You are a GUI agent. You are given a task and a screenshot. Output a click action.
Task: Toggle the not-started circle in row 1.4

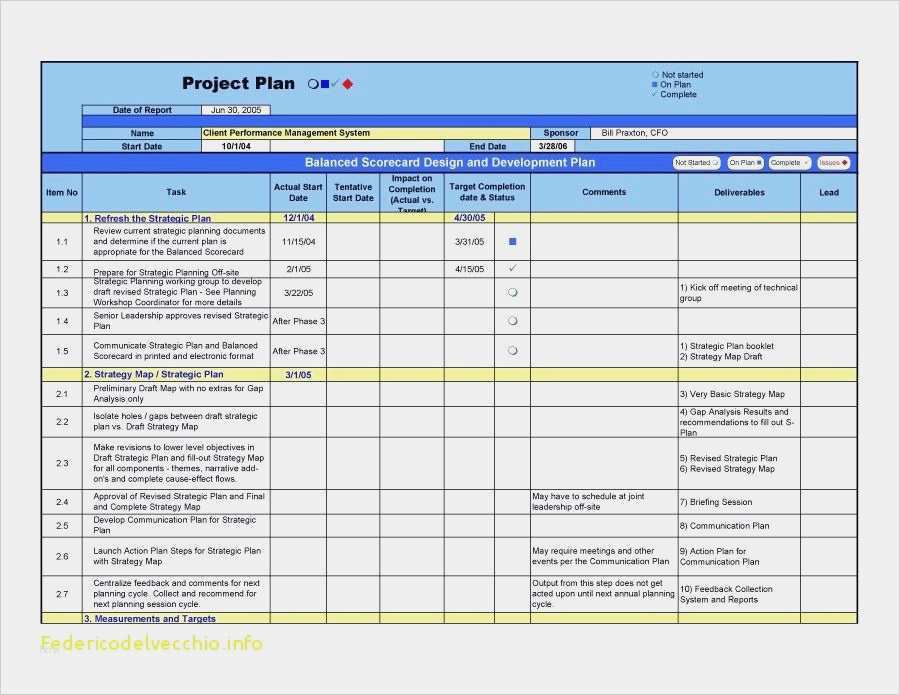[513, 321]
